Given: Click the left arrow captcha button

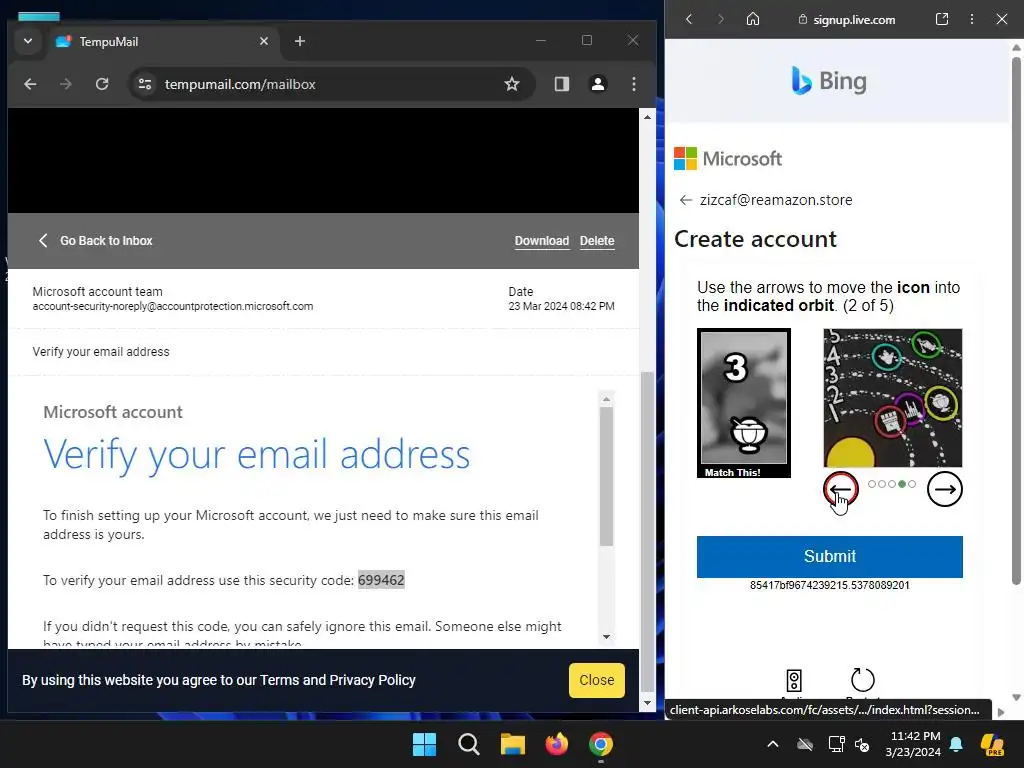Looking at the screenshot, I should tap(840, 489).
